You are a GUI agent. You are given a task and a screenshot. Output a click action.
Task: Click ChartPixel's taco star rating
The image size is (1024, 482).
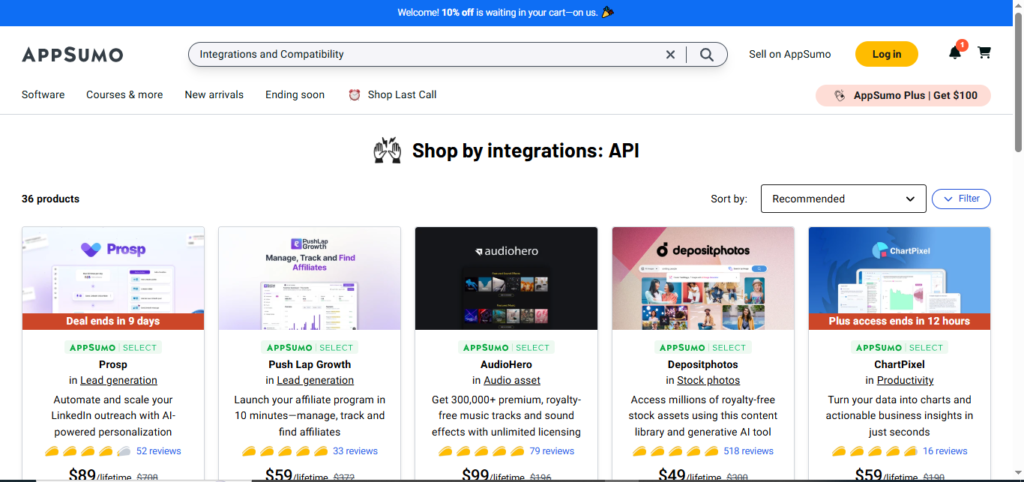[x=875, y=451]
